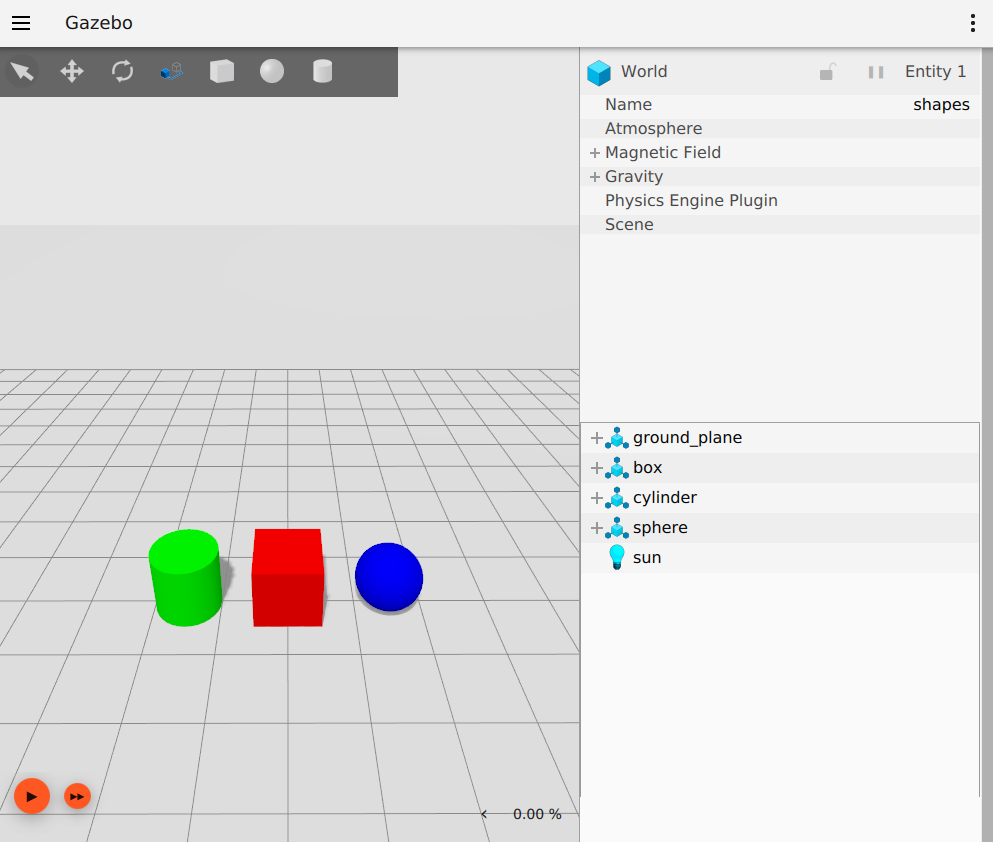Screen dimensions: 993x842
Task: Click the Name row label
Action: coord(628,104)
